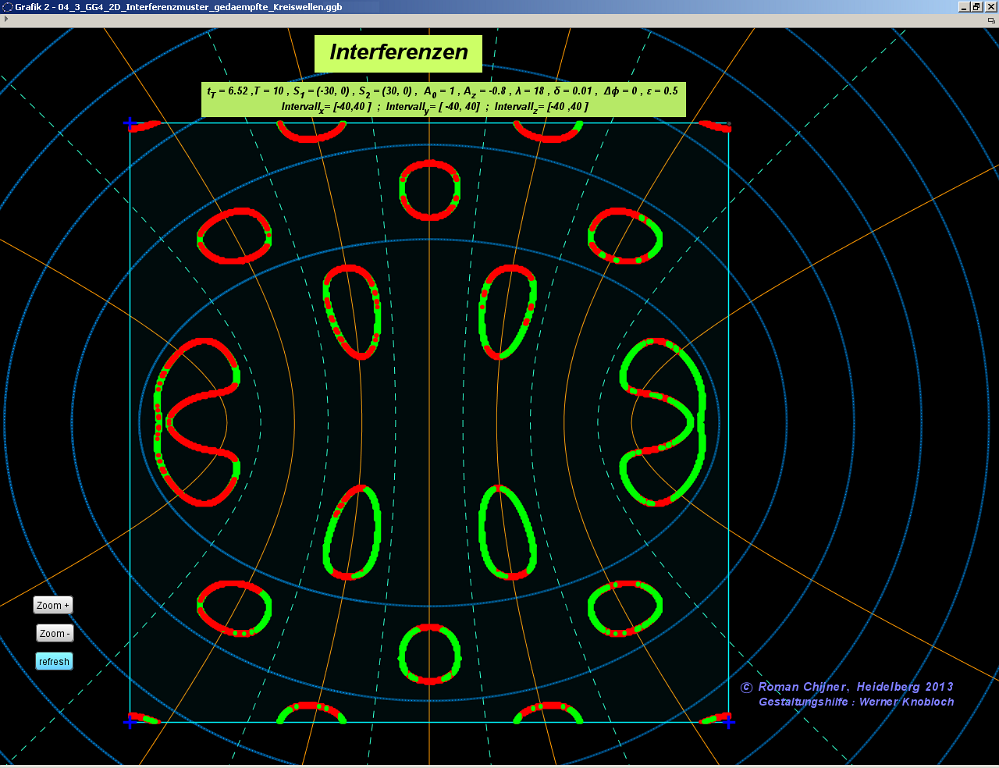
Task: Select the green parameter text box with t_T = 6.52
Action: (442, 98)
